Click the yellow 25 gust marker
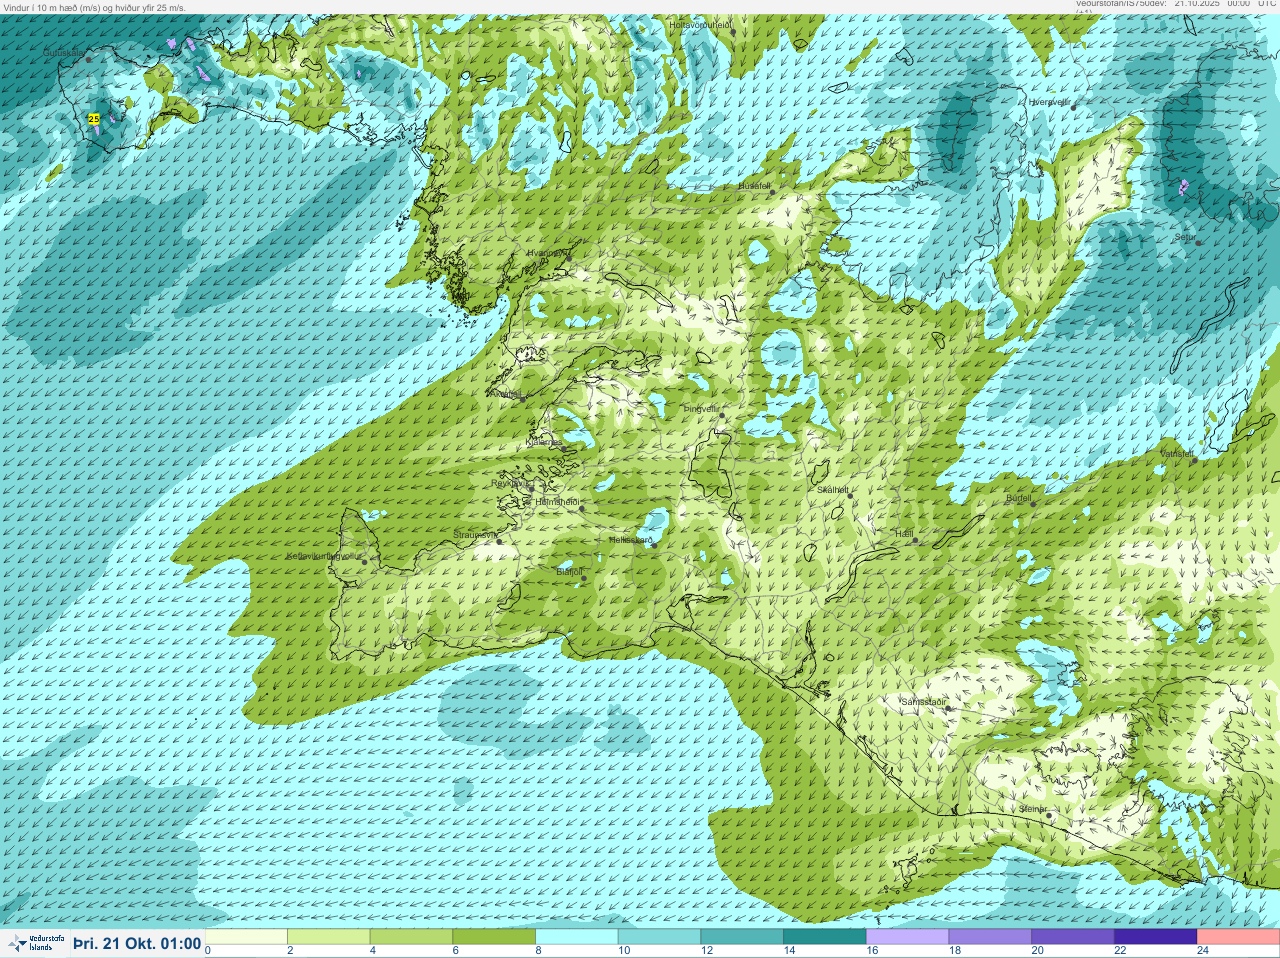 (94, 119)
